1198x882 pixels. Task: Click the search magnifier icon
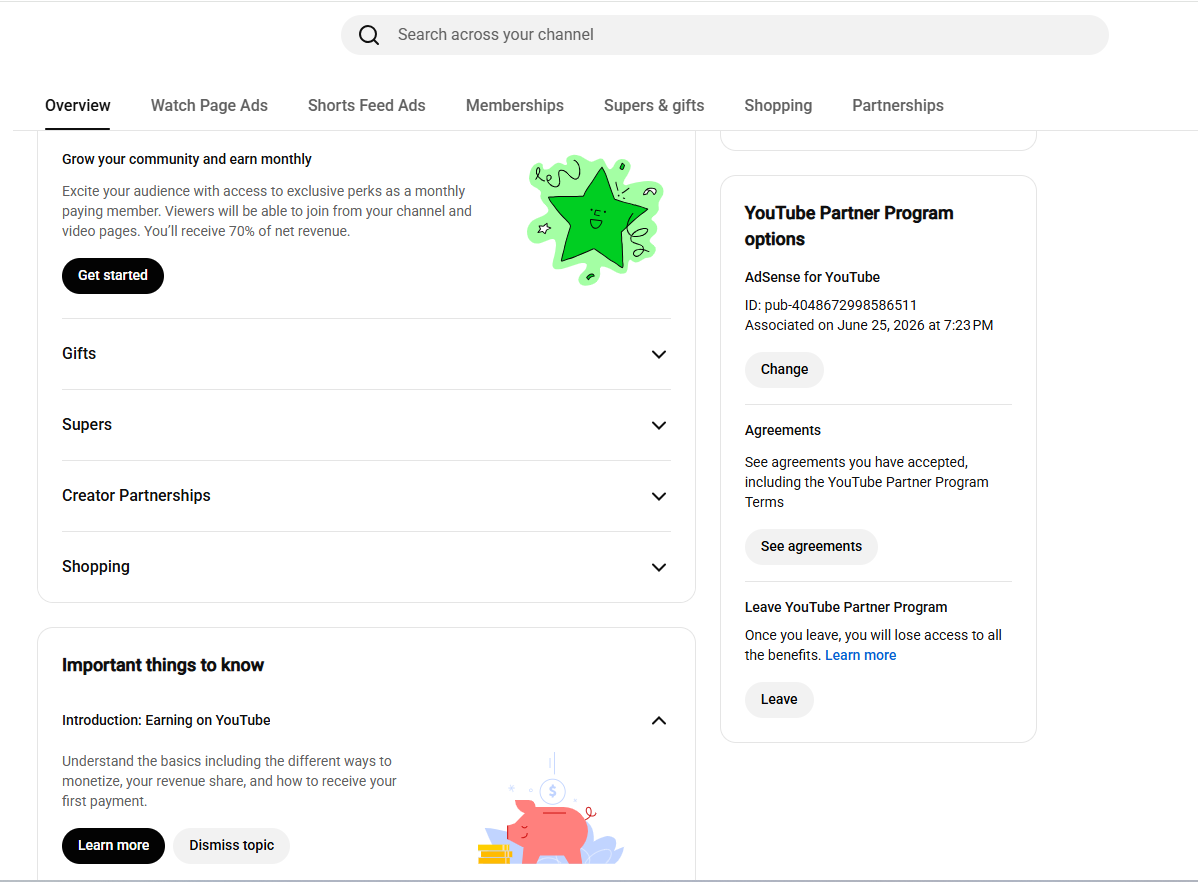coord(369,35)
